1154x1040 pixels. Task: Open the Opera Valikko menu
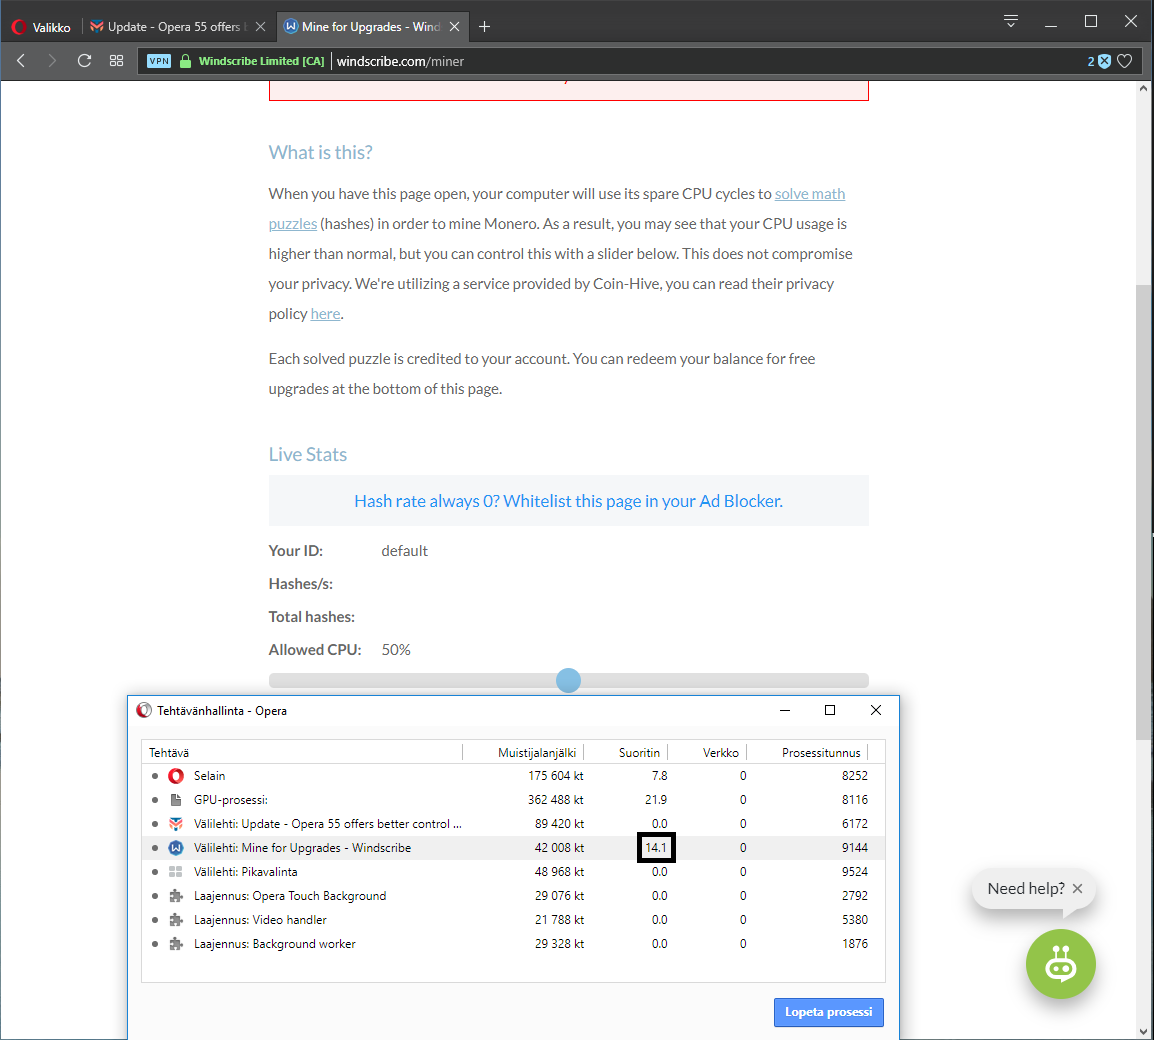(41, 27)
